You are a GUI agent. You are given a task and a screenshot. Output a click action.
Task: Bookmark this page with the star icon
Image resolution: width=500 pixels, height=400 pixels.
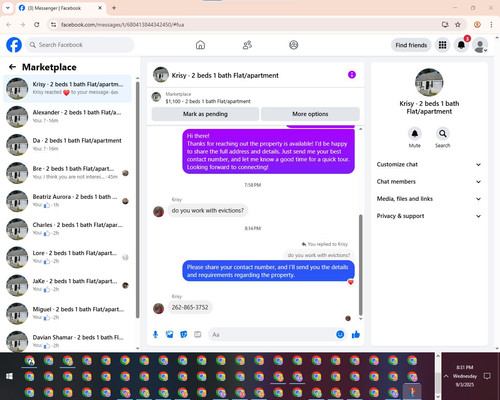coord(458,24)
